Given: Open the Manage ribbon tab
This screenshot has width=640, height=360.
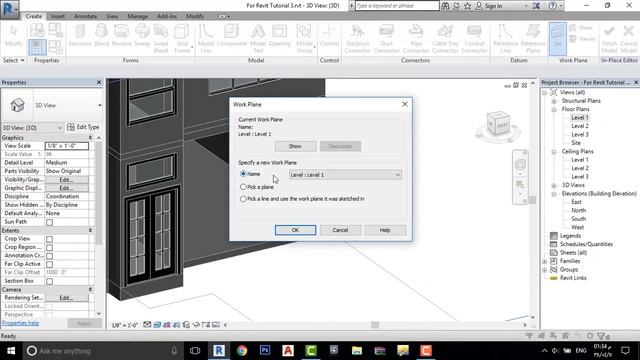Looking at the screenshot, I should (138, 16).
